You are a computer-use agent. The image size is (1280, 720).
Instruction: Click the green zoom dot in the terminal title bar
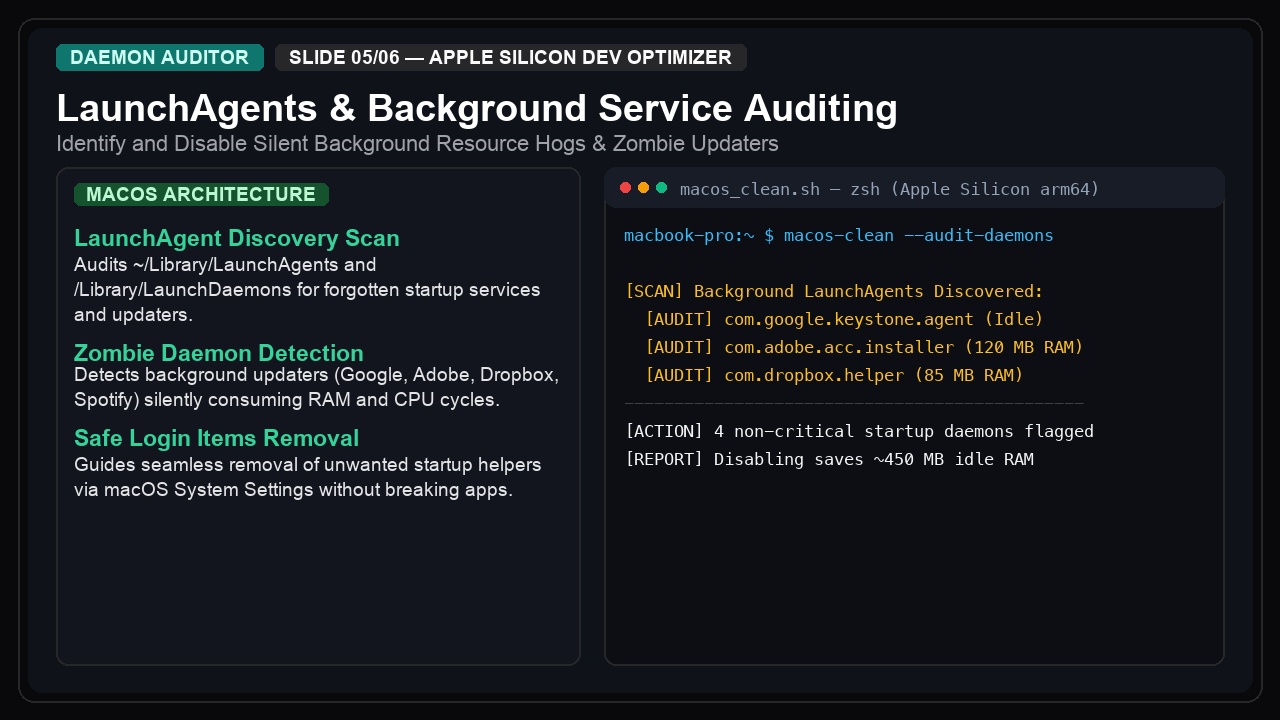click(x=661, y=188)
